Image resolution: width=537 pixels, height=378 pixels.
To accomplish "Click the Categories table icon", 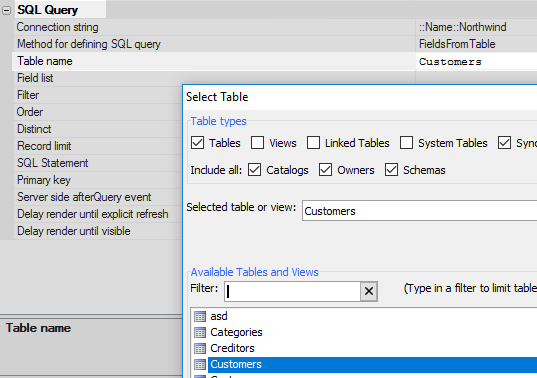I will pos(200,332).
